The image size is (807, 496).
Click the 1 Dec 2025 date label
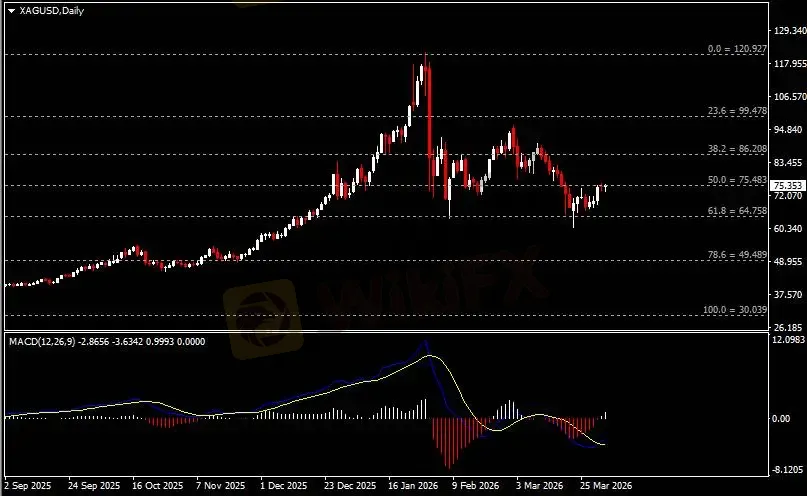284,486
